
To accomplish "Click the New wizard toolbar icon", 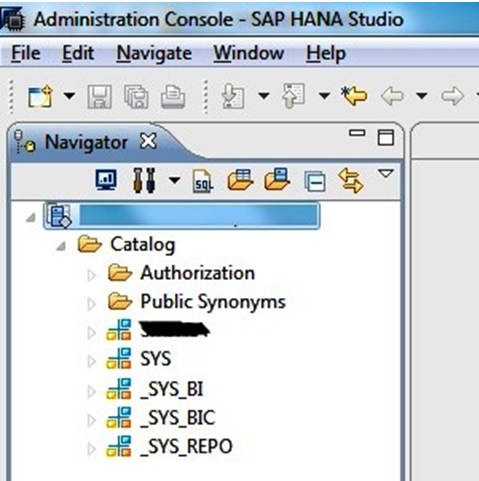I will (41, 97).
